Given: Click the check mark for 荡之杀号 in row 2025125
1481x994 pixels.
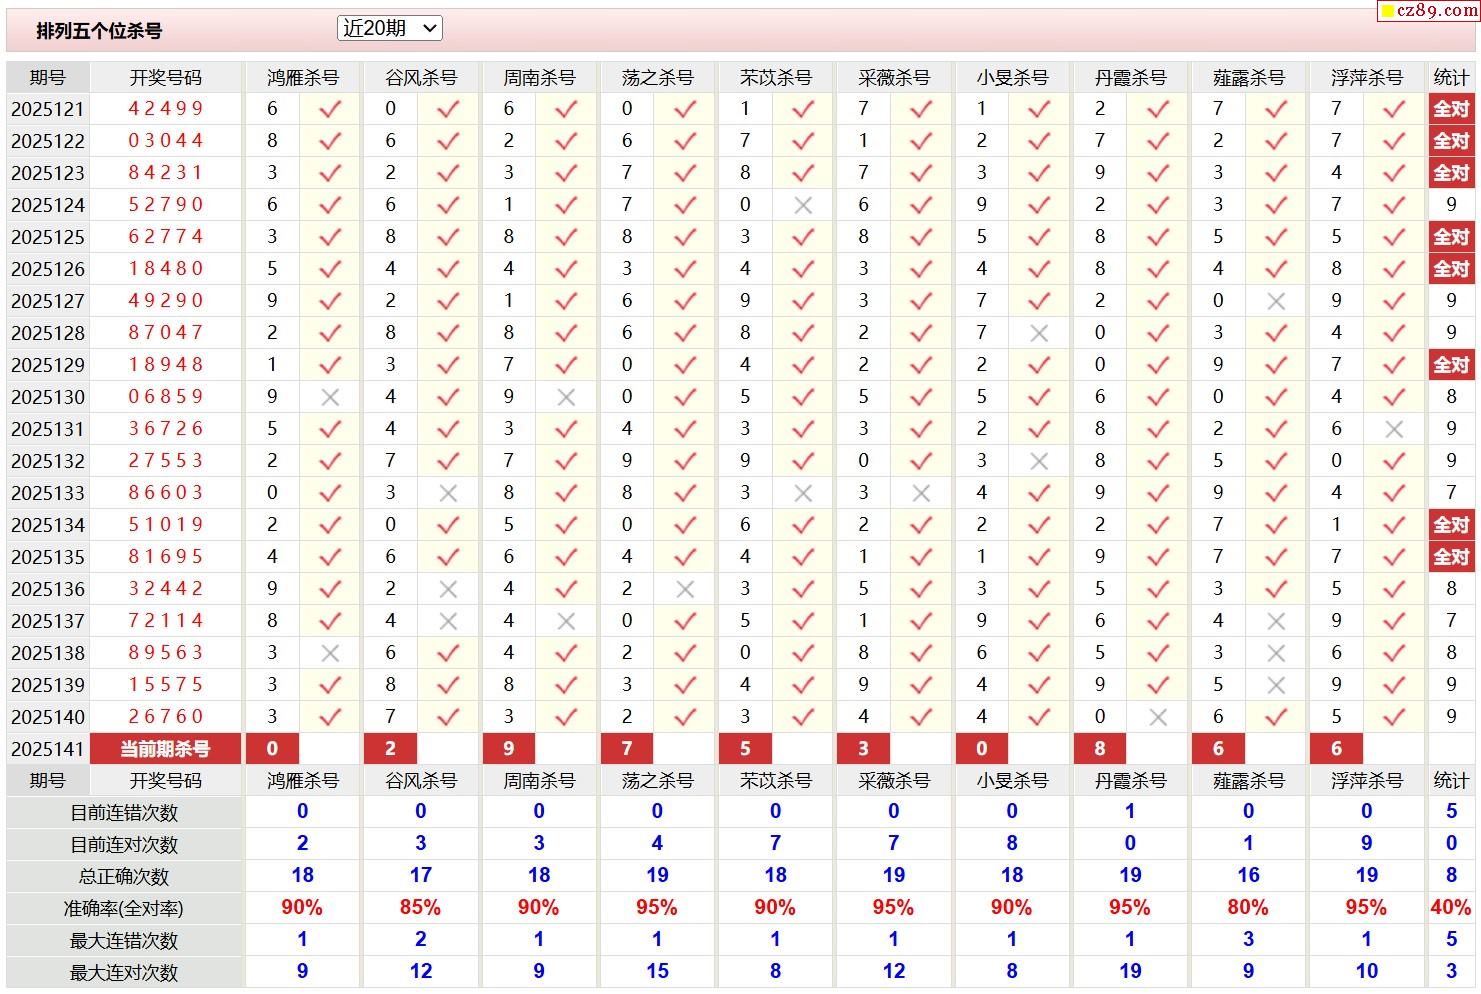Looking at the screenshot, I should coord(685,237).
